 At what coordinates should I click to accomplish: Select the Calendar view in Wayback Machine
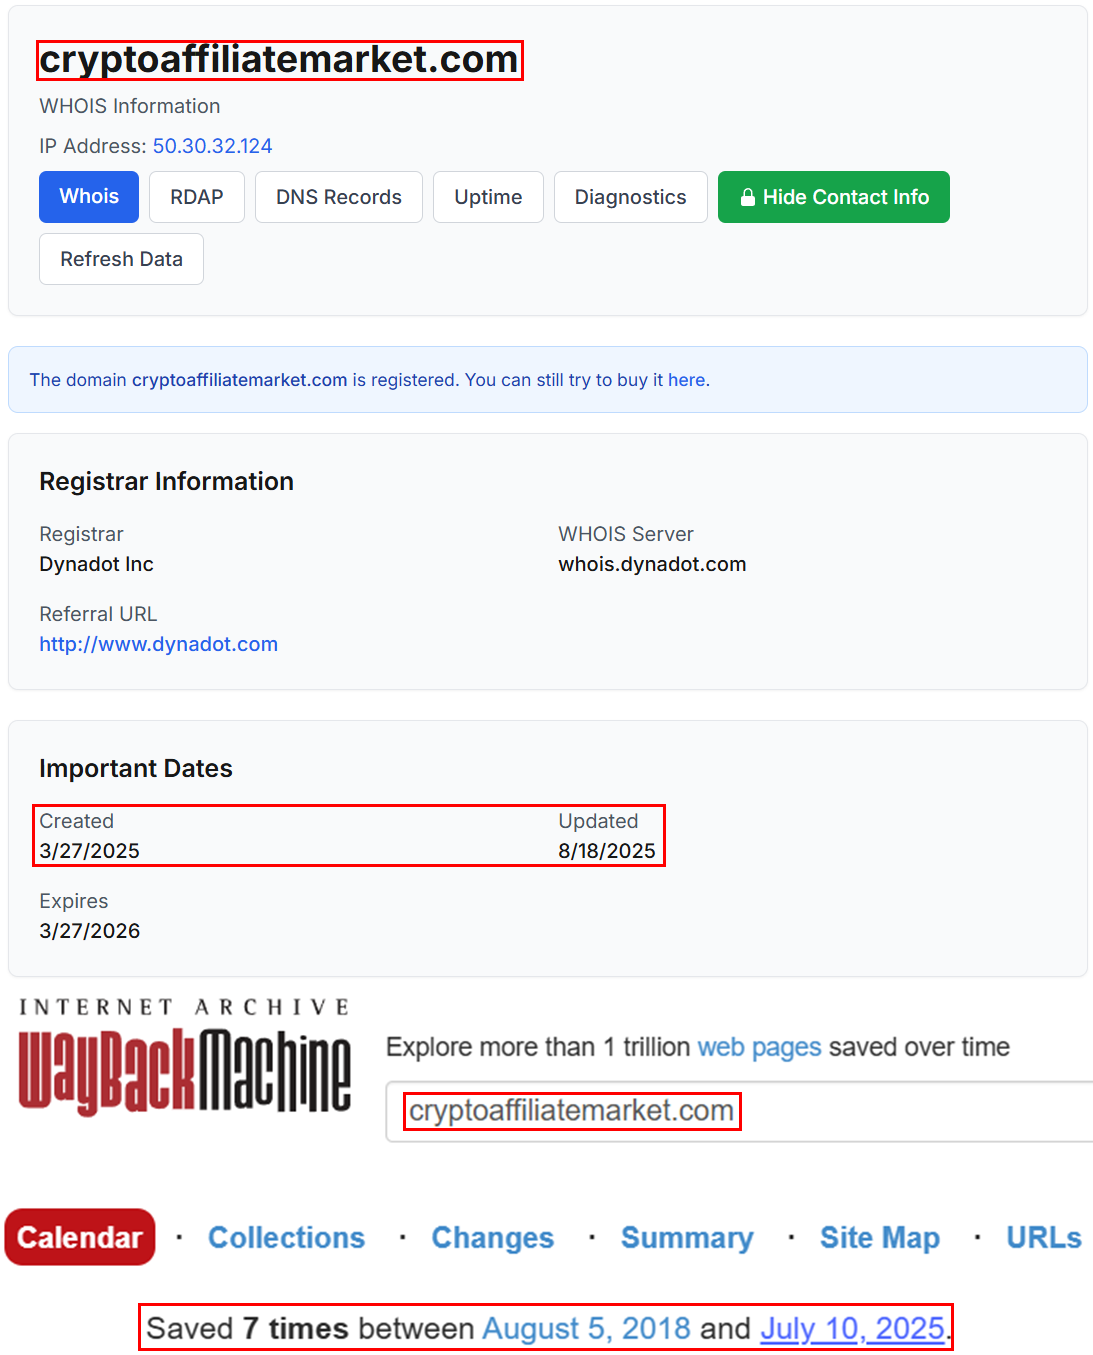[79, 1237]
